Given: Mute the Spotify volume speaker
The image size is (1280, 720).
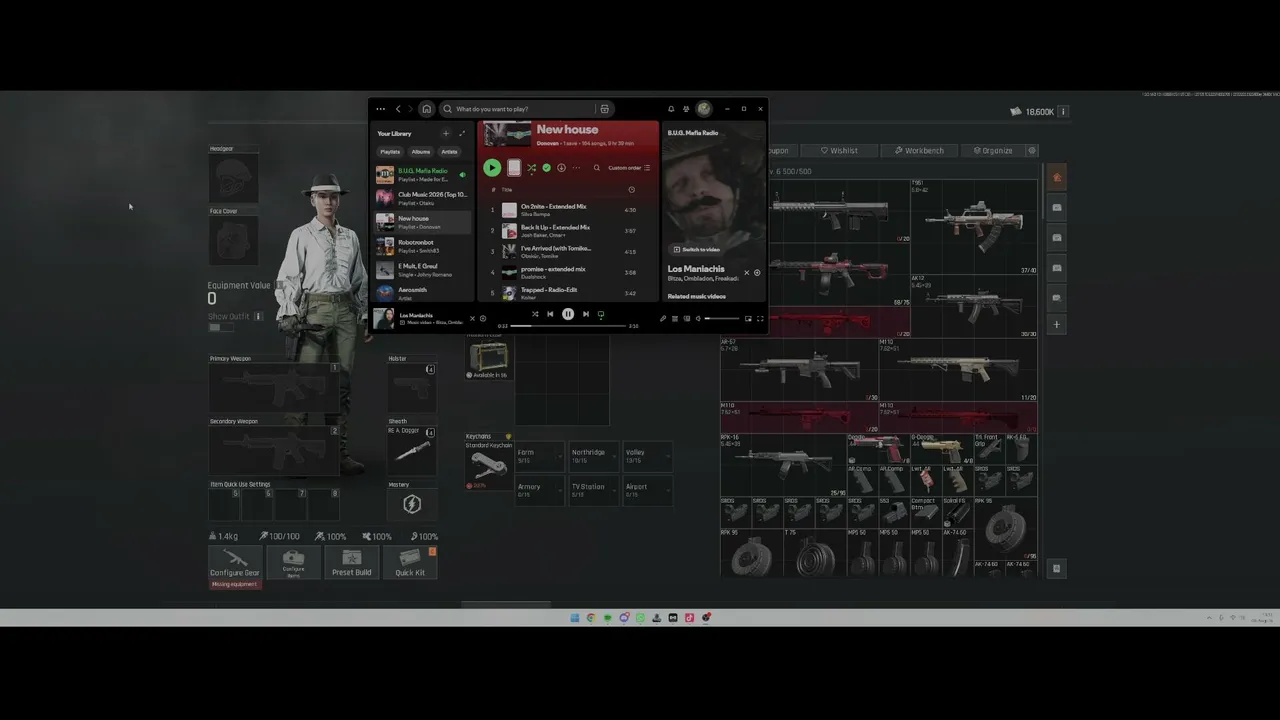Looking at the screenshot, I should coord(698,319).
